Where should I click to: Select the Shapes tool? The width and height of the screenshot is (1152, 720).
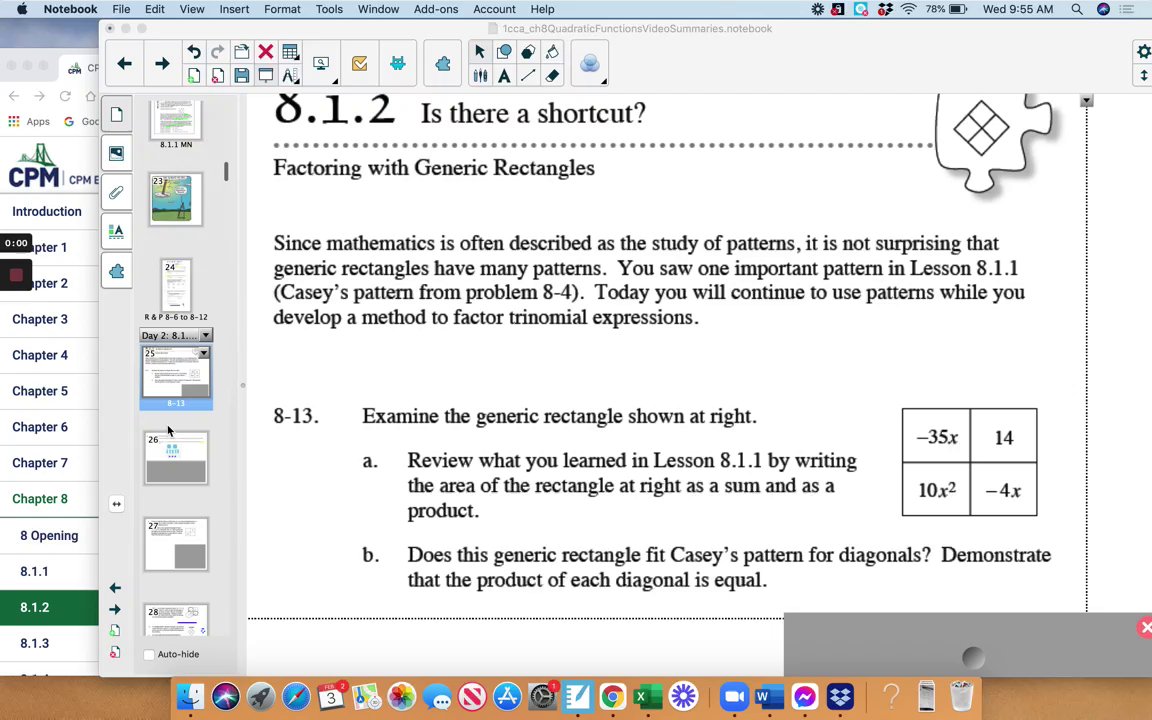[504, 51]
